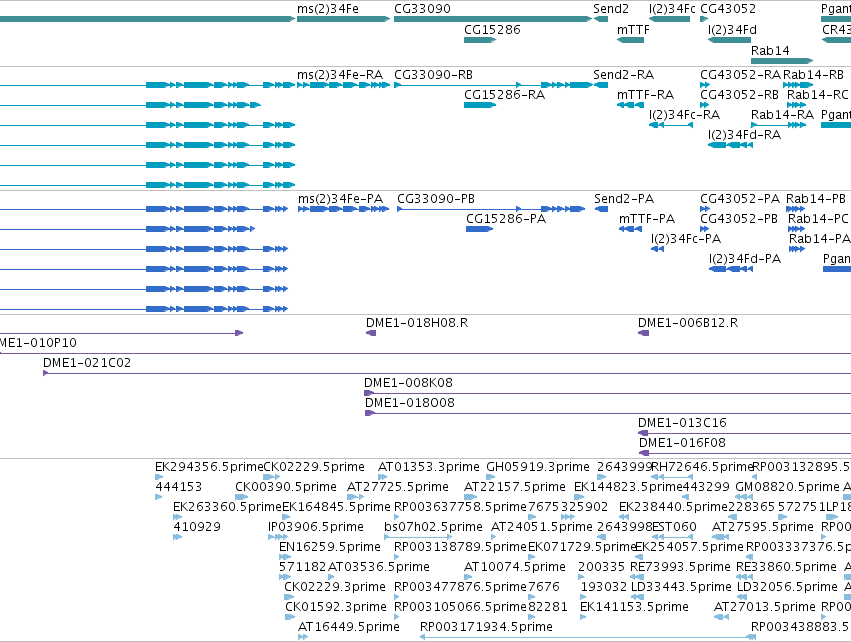Select the CG33090-PB protein label

tap(436, 199)
